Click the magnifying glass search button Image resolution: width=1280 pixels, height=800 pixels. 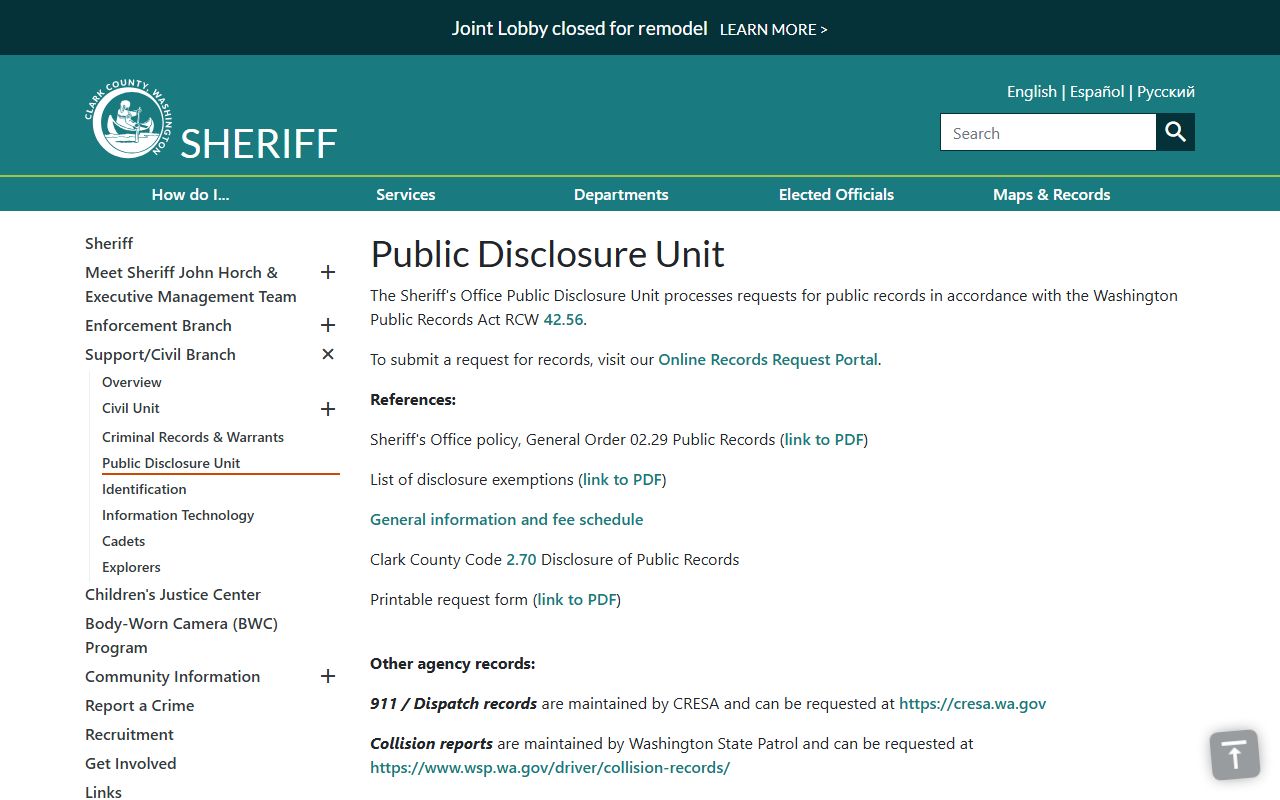pyautogui.click(x=1176, y=132)
